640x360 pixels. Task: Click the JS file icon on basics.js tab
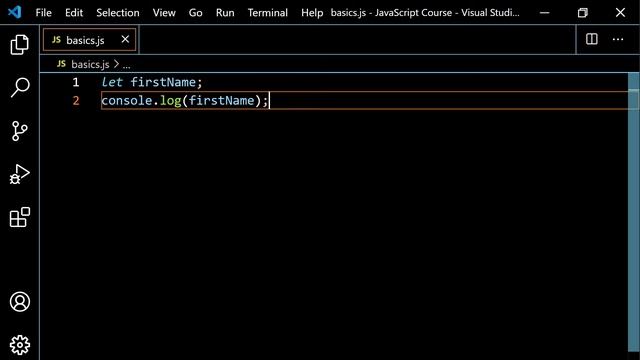coord(56,40)
